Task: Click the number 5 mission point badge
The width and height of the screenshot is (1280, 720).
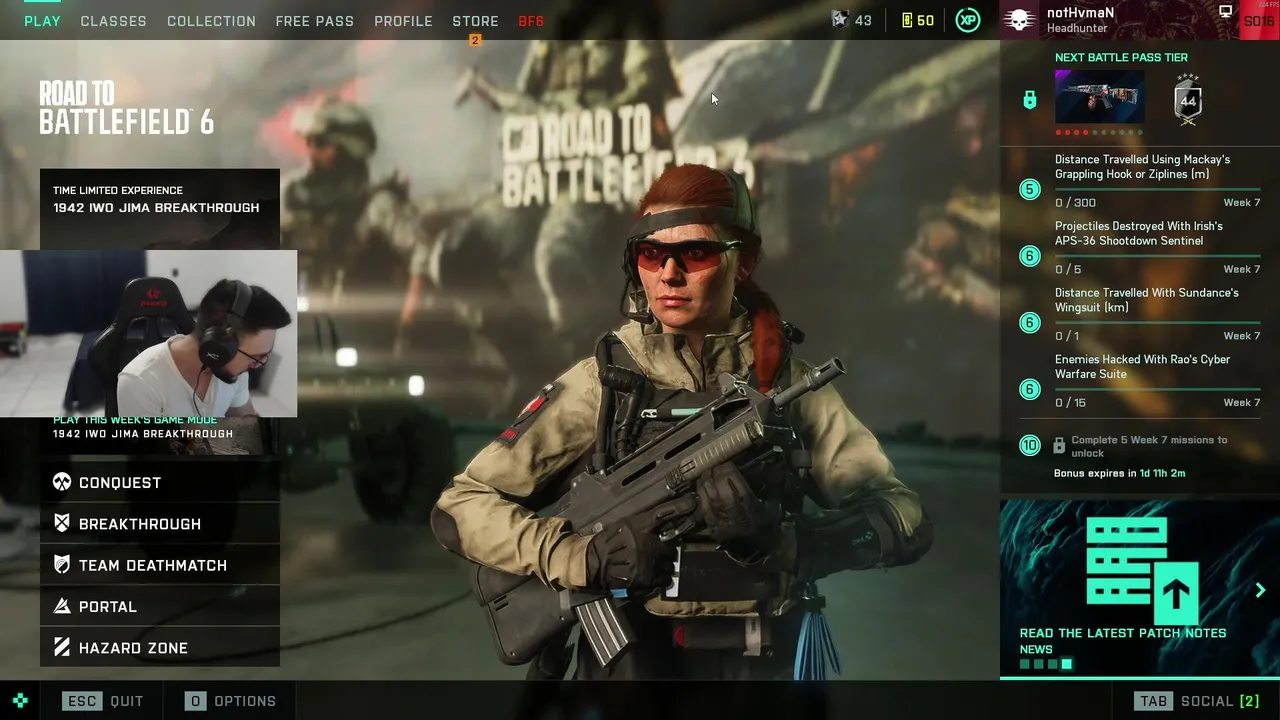Action: coord(1029,189)
